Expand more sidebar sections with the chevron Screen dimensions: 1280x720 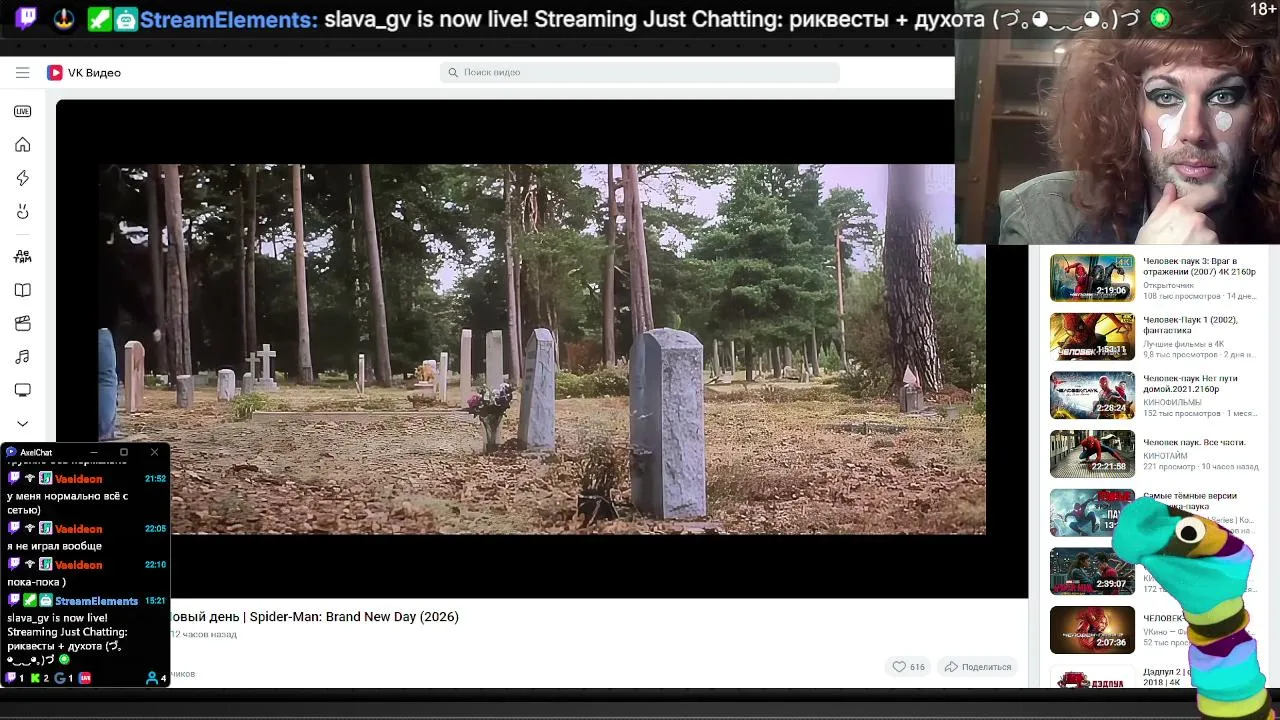click(22, 423)
